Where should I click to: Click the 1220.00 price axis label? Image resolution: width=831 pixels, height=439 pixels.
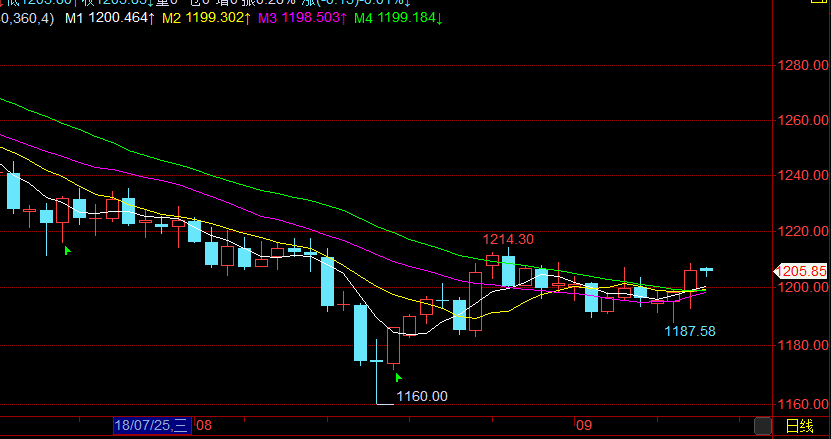coord(803,231)
